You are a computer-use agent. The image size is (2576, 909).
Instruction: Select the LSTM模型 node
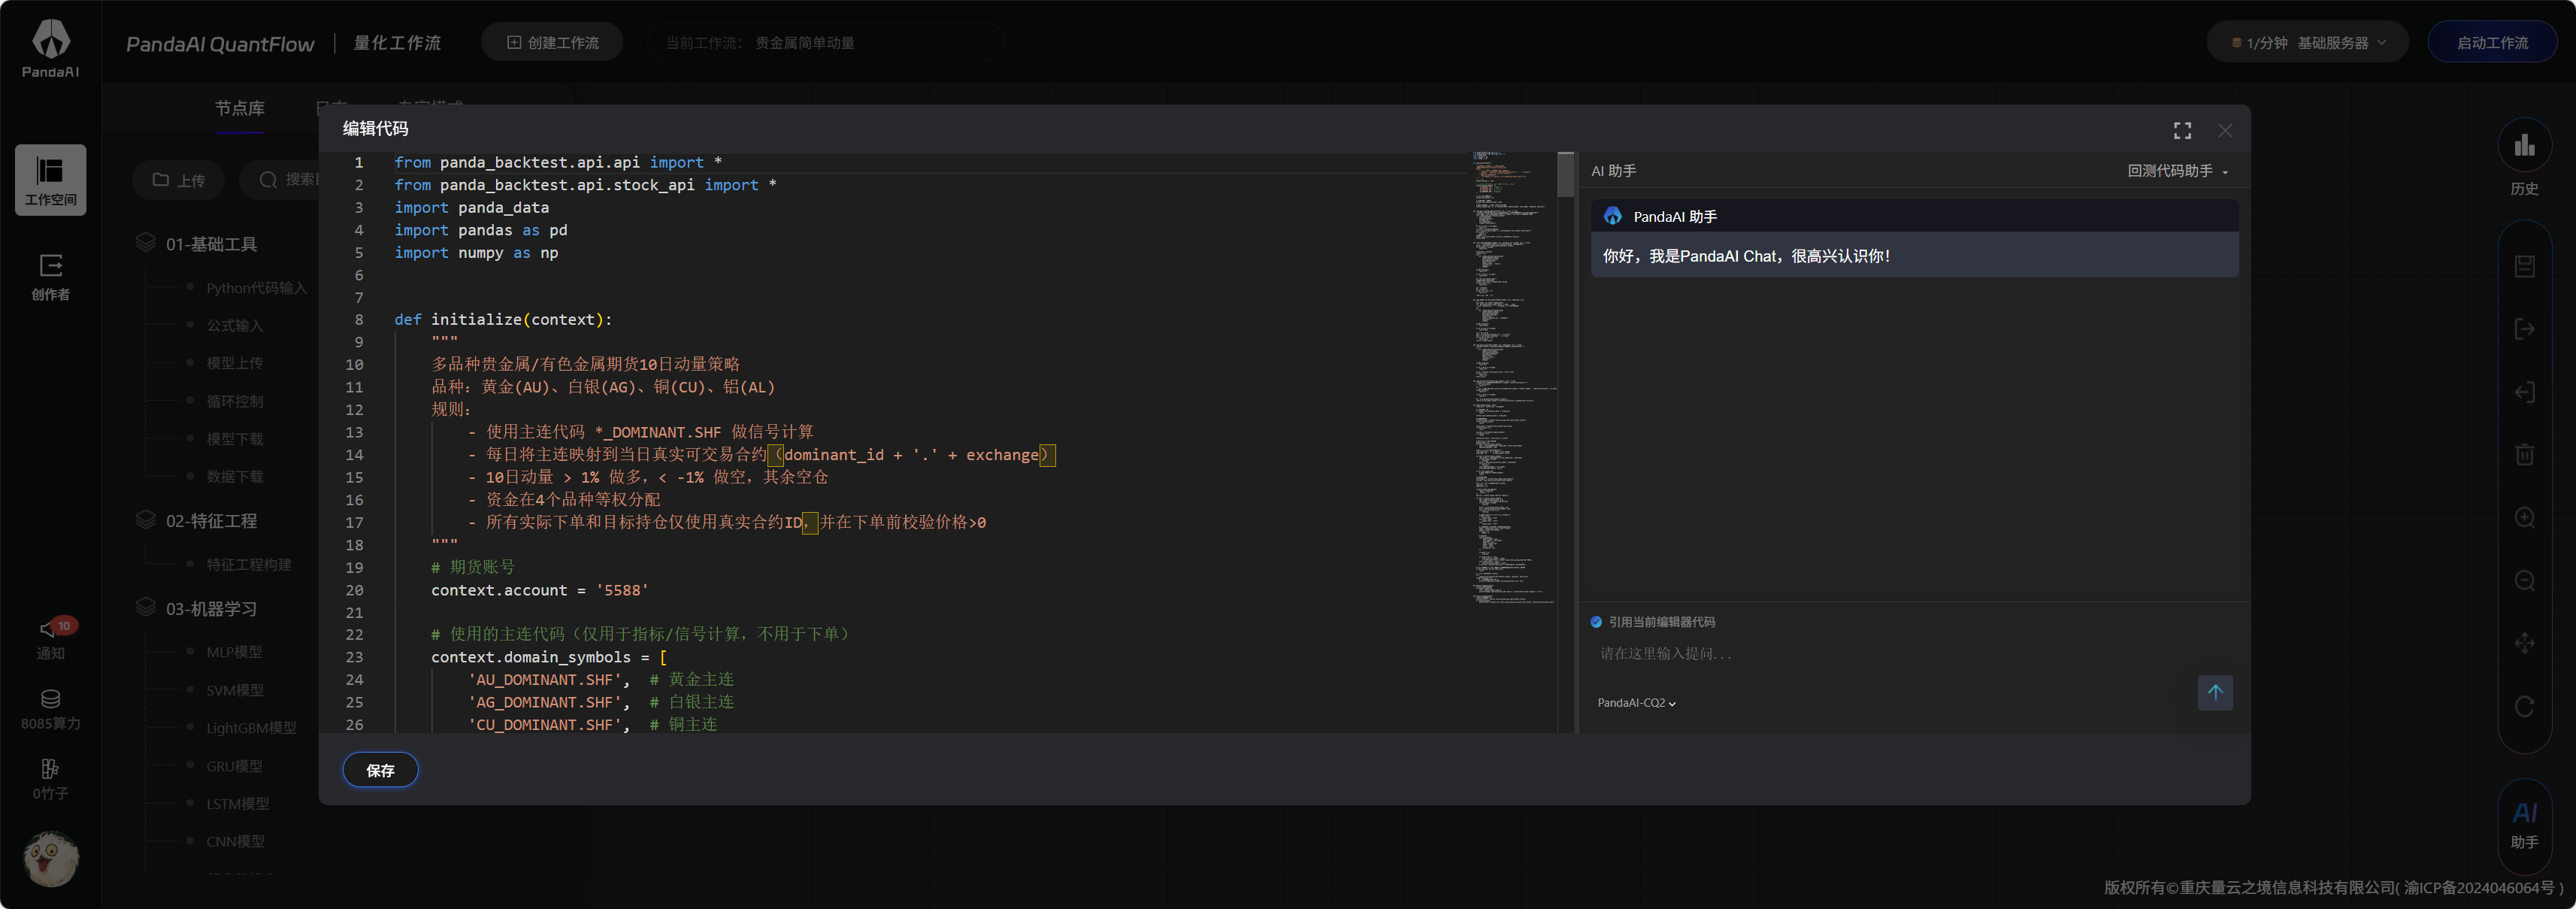(x=237, y=804)
